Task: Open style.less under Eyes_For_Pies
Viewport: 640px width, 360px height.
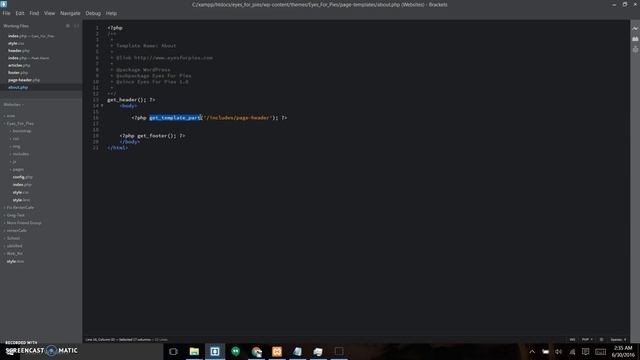Action: (21, 200)
